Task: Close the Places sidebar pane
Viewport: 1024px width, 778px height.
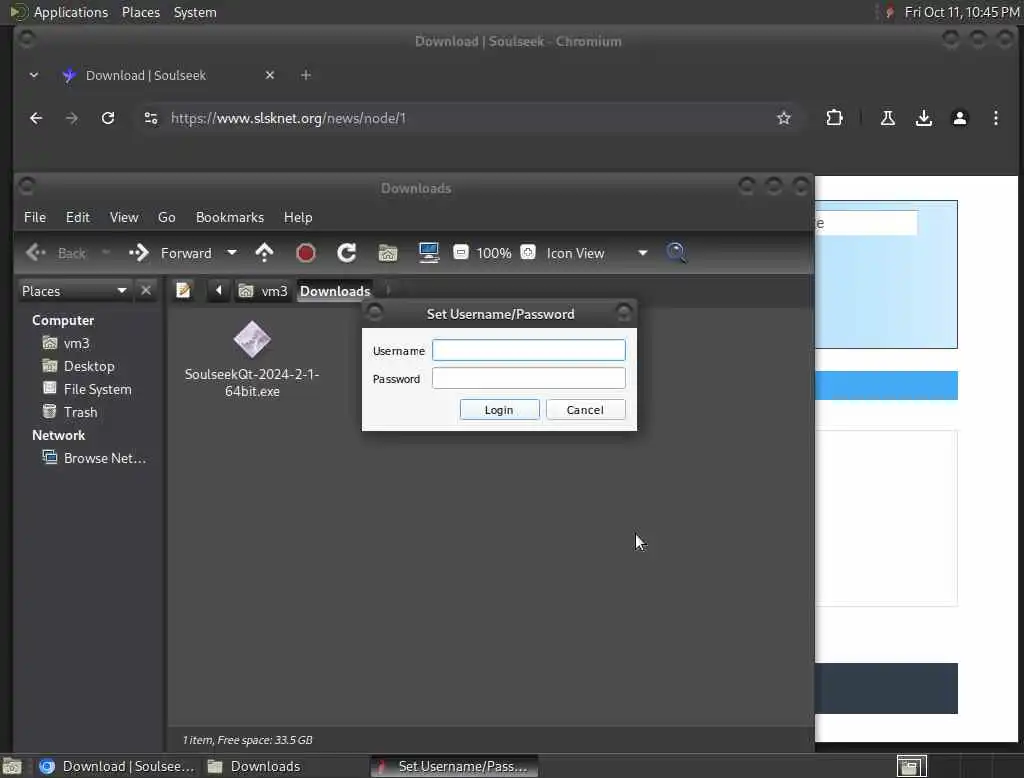Action: 146,290
